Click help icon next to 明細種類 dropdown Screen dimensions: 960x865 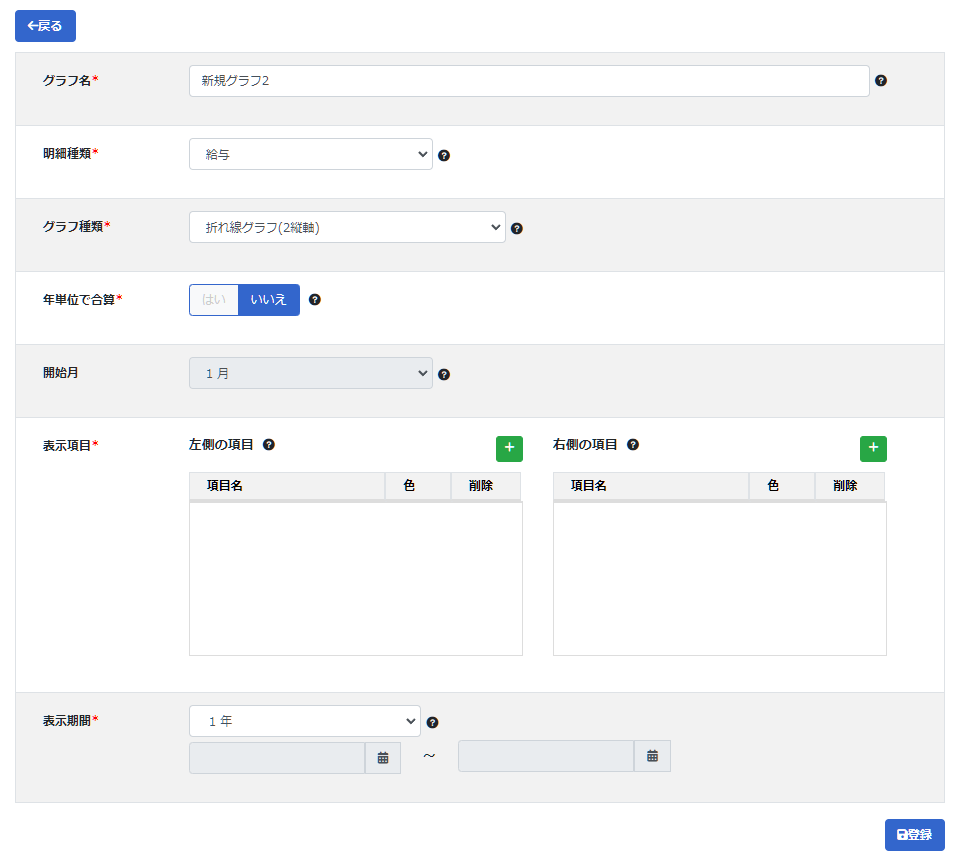[x=444, y=155]
